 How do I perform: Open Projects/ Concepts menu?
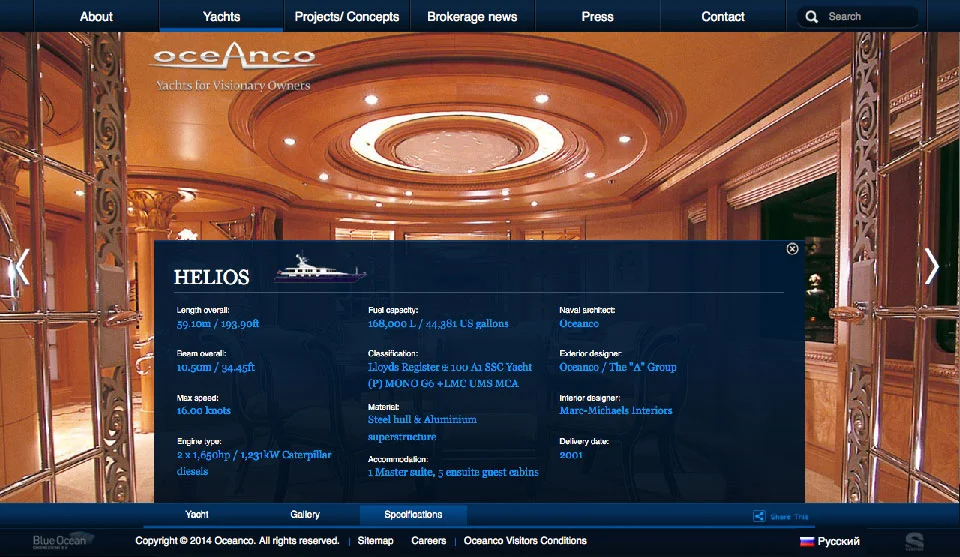[347, 17]
